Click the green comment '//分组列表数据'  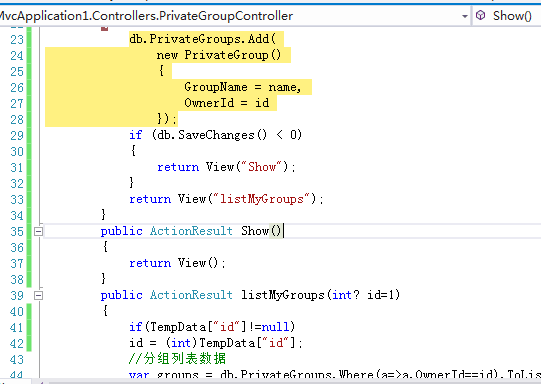[177, 358]
